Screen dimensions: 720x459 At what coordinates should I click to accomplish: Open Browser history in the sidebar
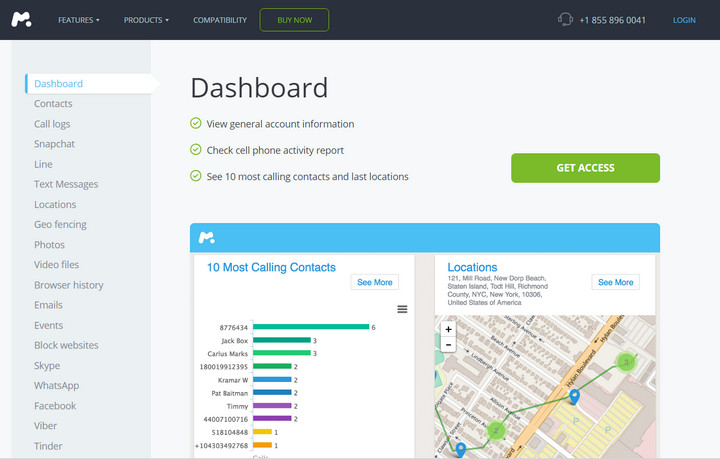[x=69, y=285]
